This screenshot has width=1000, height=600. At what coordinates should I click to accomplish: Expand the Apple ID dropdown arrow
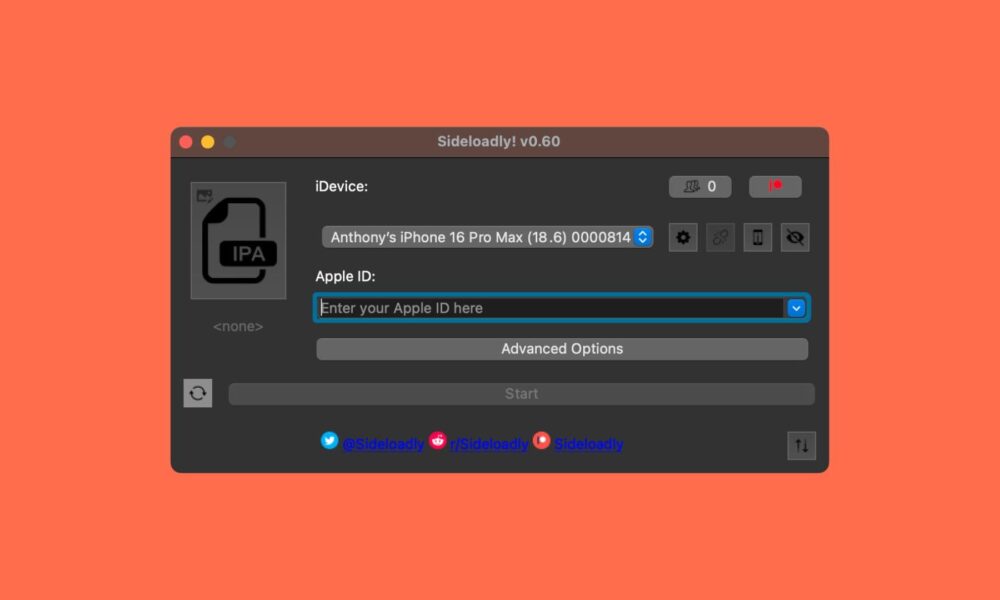[796, 308]
